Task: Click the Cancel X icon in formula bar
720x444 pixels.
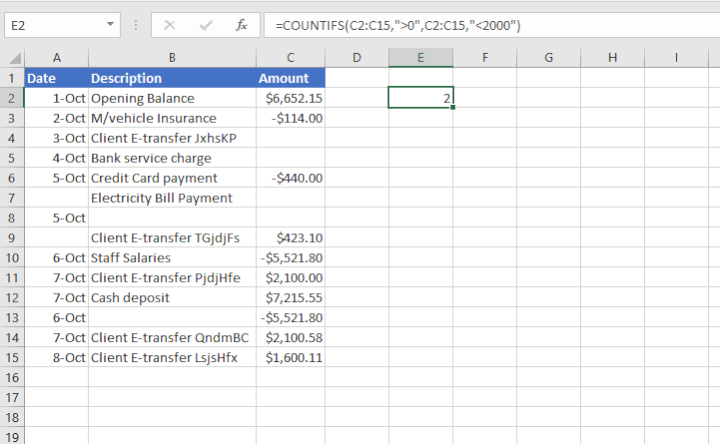Action: coord(170,25)
